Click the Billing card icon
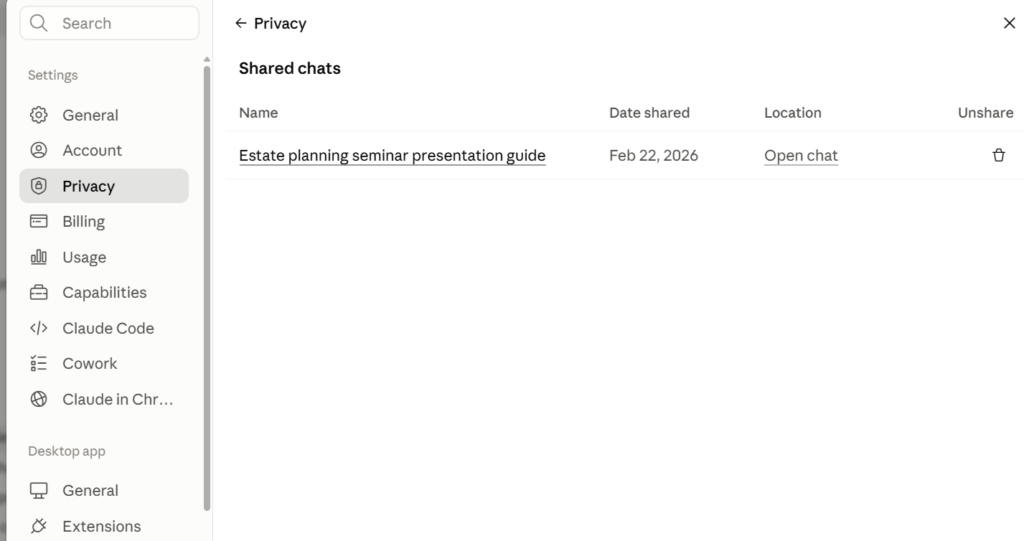Screen dimensions: 1024x541 click(x=39, y=221)
